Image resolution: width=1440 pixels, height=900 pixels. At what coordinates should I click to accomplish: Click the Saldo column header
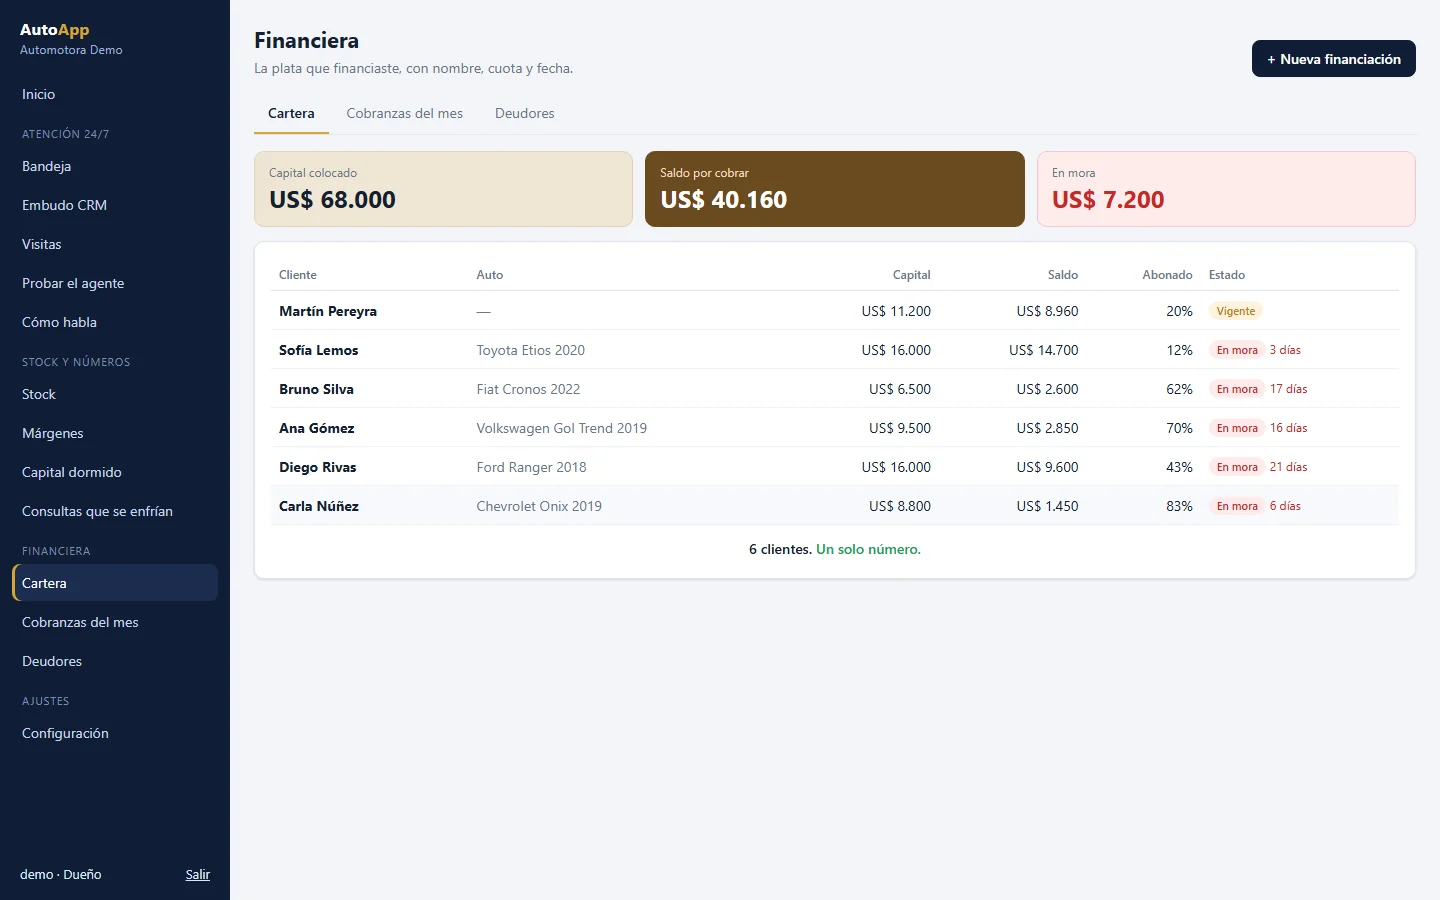coord(1063,275)
